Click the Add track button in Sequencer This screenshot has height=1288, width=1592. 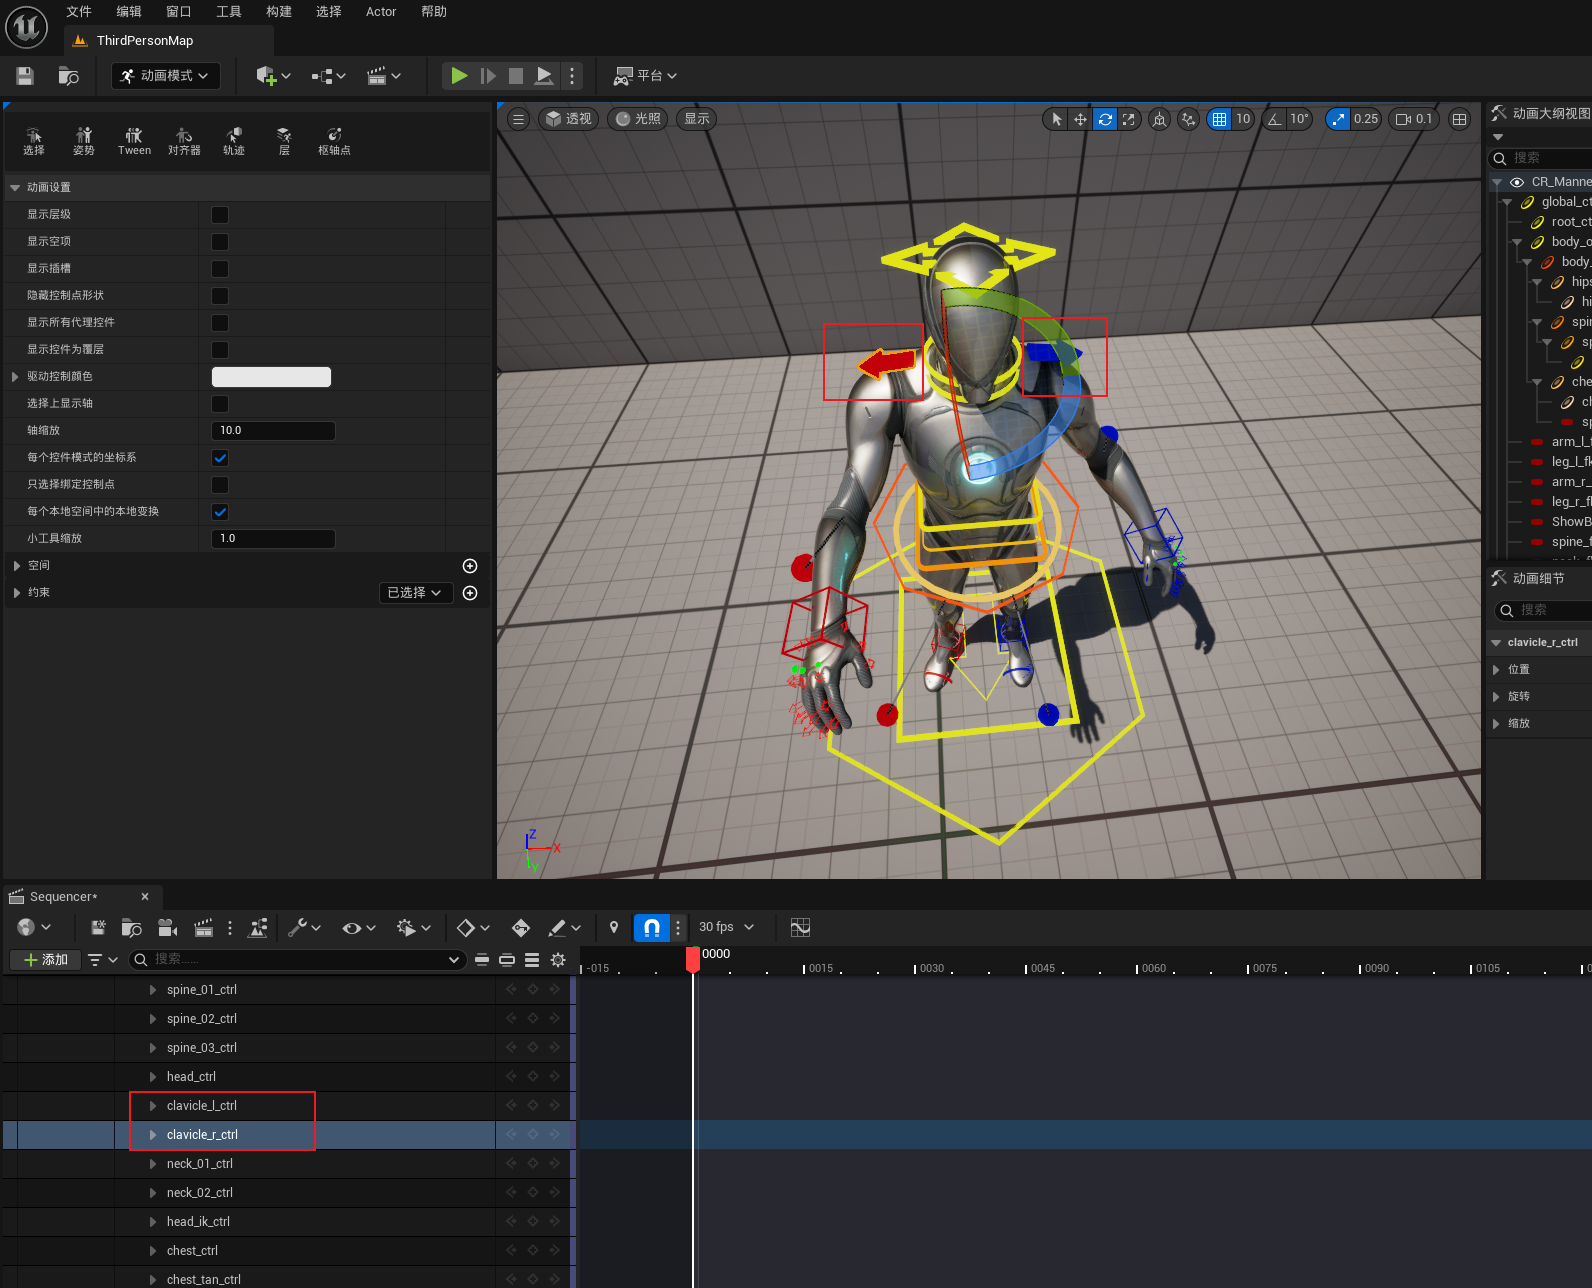click(x=46, y=960)
